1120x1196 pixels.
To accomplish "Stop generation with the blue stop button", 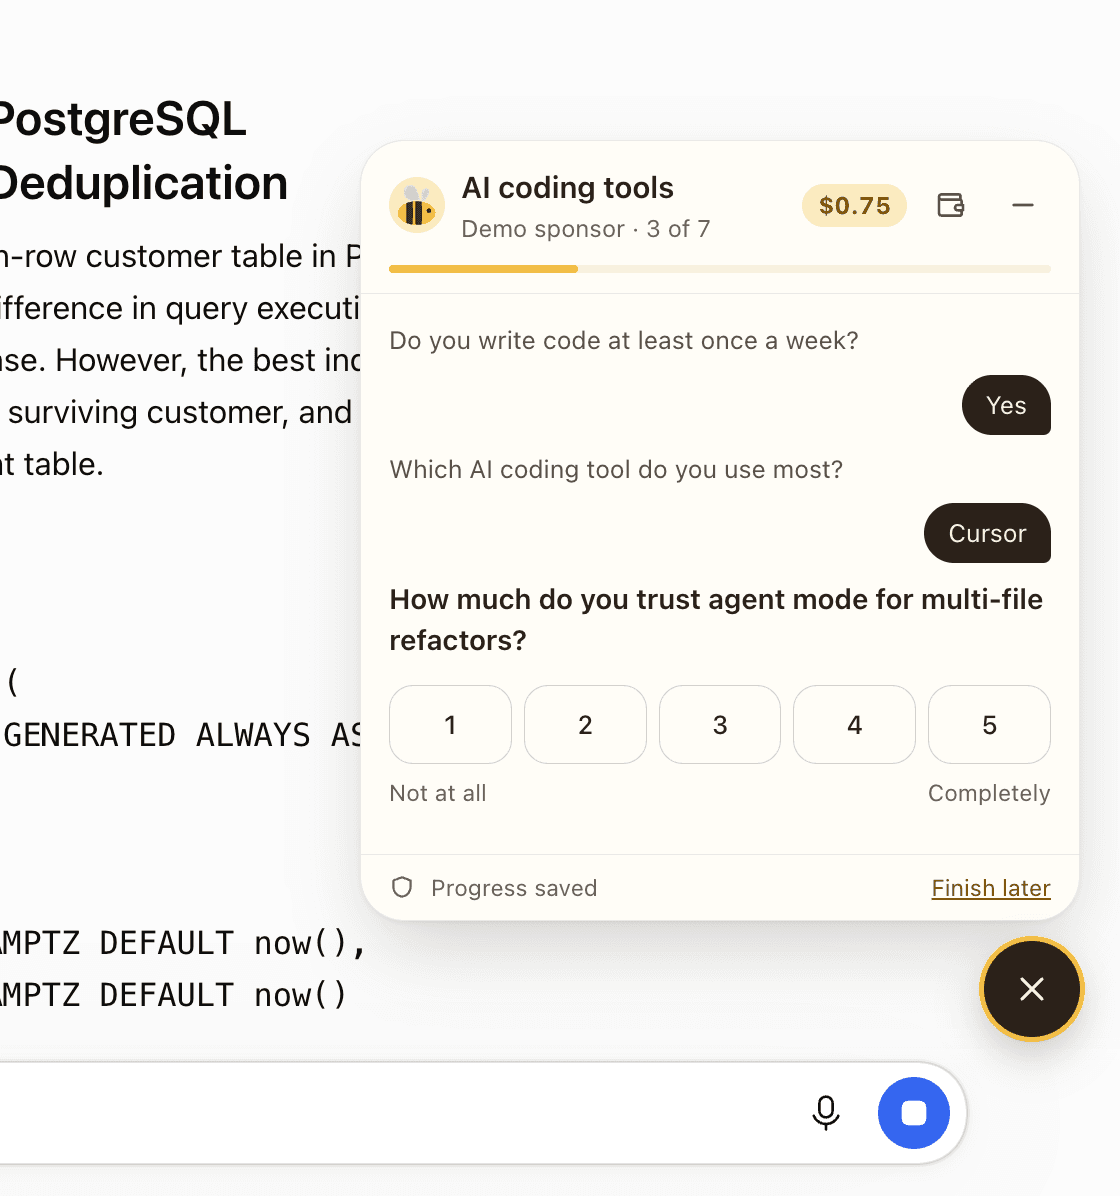I will tap(913, 1113).
